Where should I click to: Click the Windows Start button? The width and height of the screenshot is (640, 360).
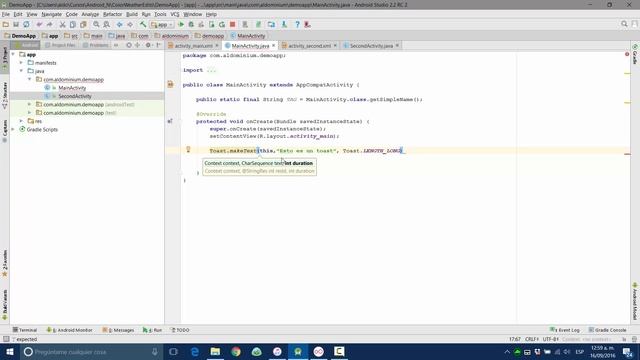coord(10,351)
